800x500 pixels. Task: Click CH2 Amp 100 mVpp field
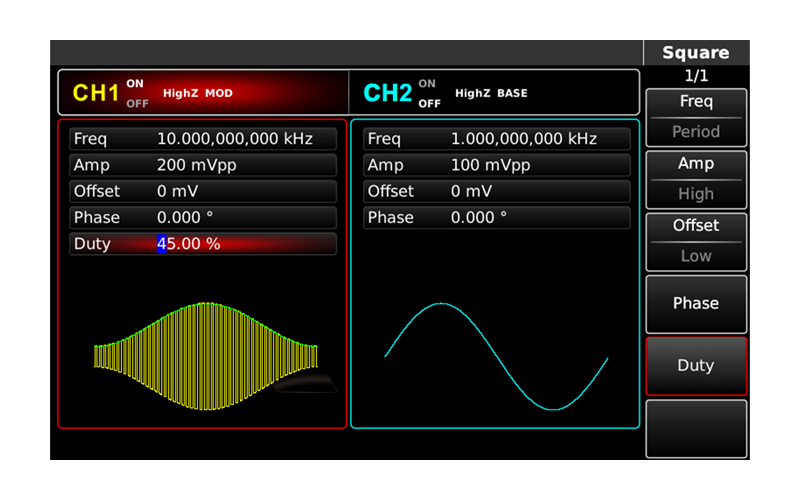tap(497, 165)
